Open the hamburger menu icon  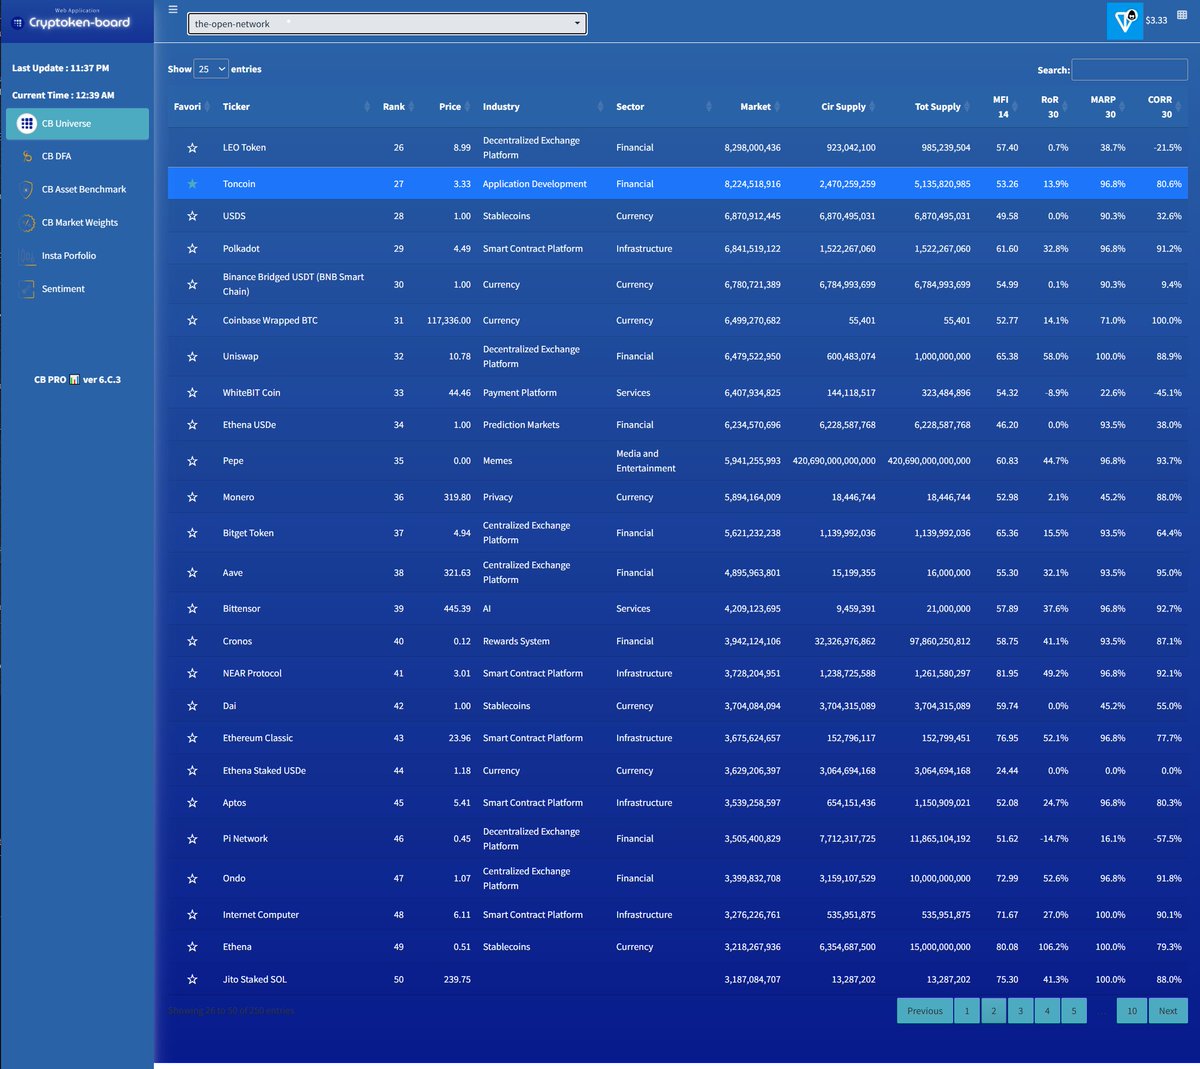point(173,10)
